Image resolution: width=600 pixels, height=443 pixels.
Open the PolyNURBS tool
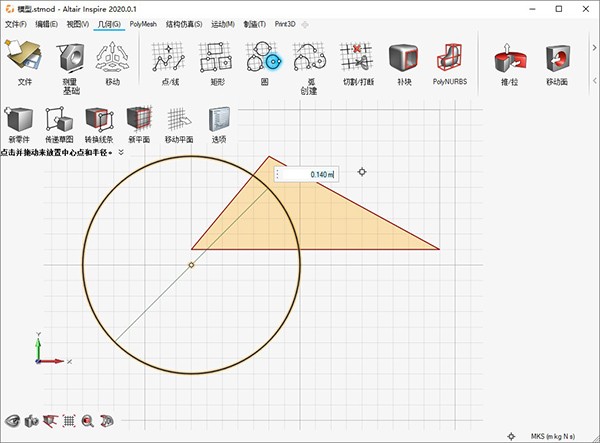(x=450, y=60)
